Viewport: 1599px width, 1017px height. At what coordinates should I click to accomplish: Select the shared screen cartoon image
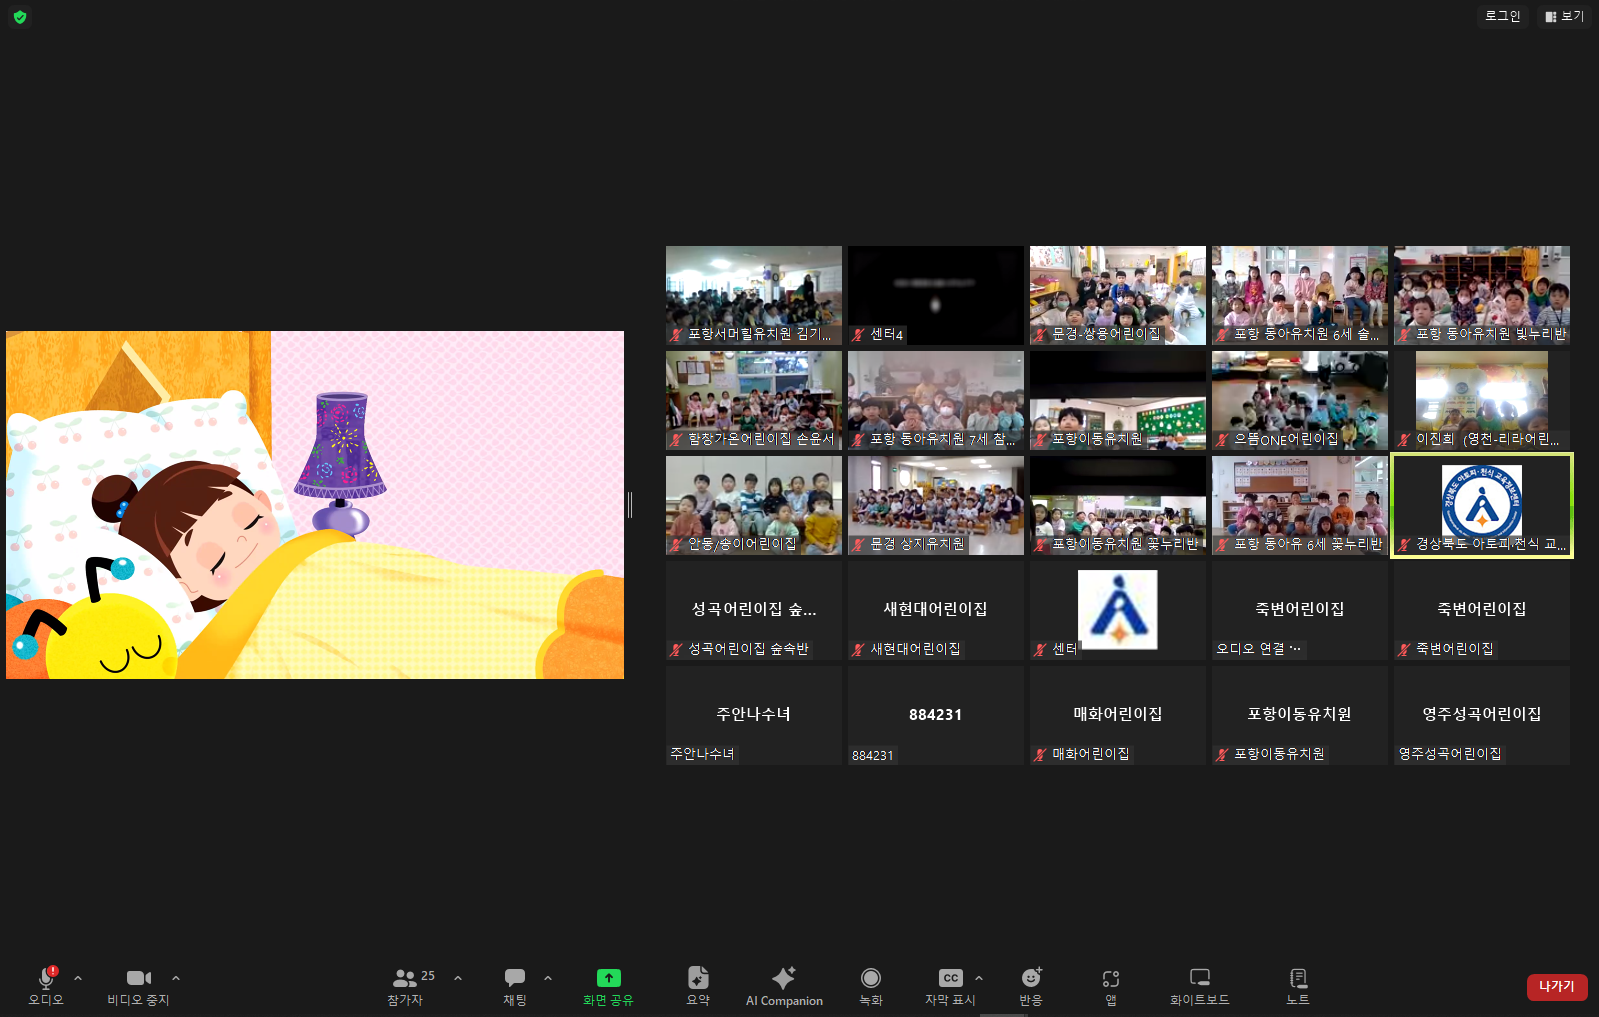[x=315, y=505]
